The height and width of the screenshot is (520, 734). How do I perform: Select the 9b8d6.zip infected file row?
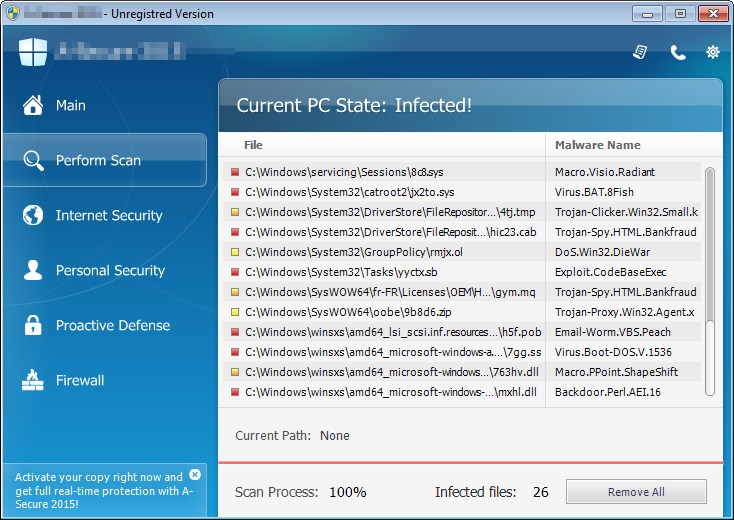click(380, 312)
